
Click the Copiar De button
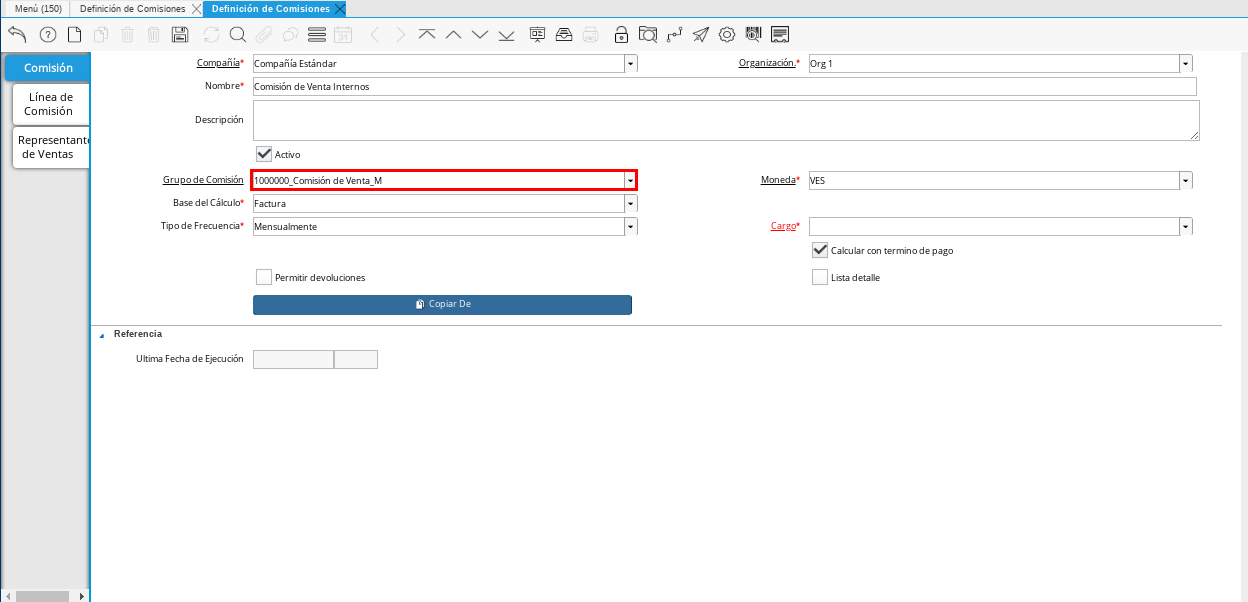[442, 304]
